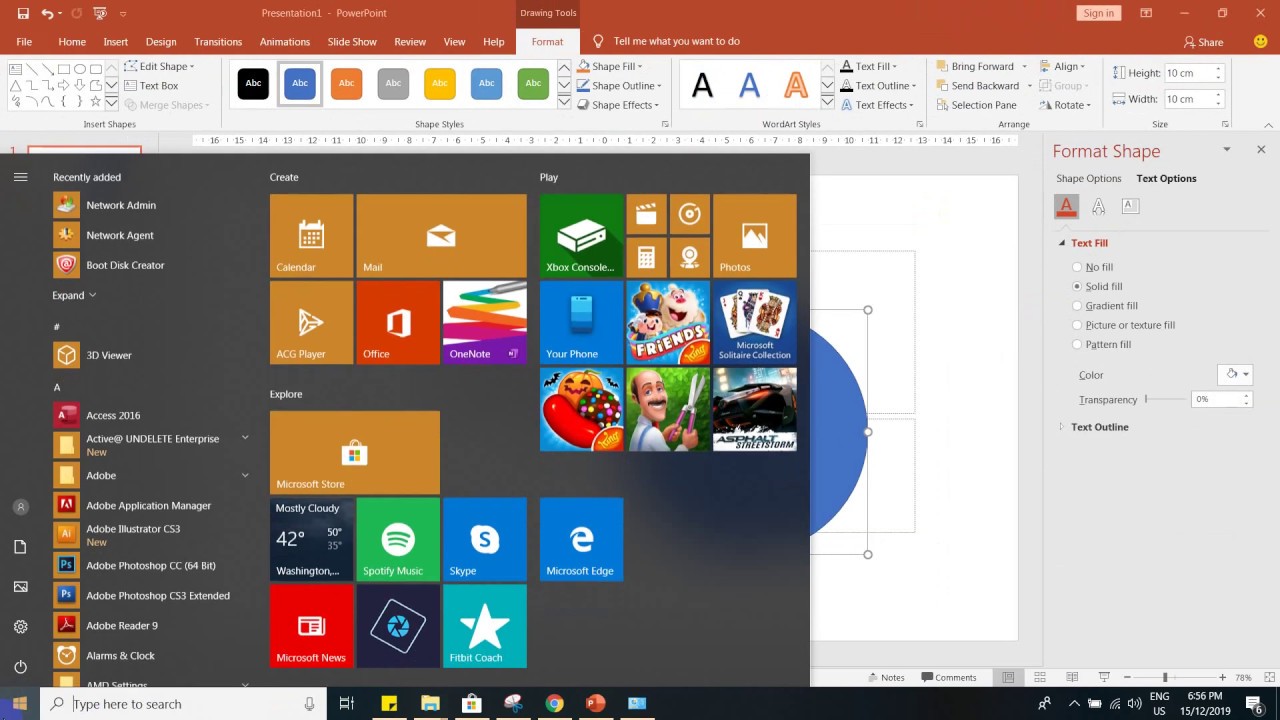Open the Slide Show tab

coord(352,42)
